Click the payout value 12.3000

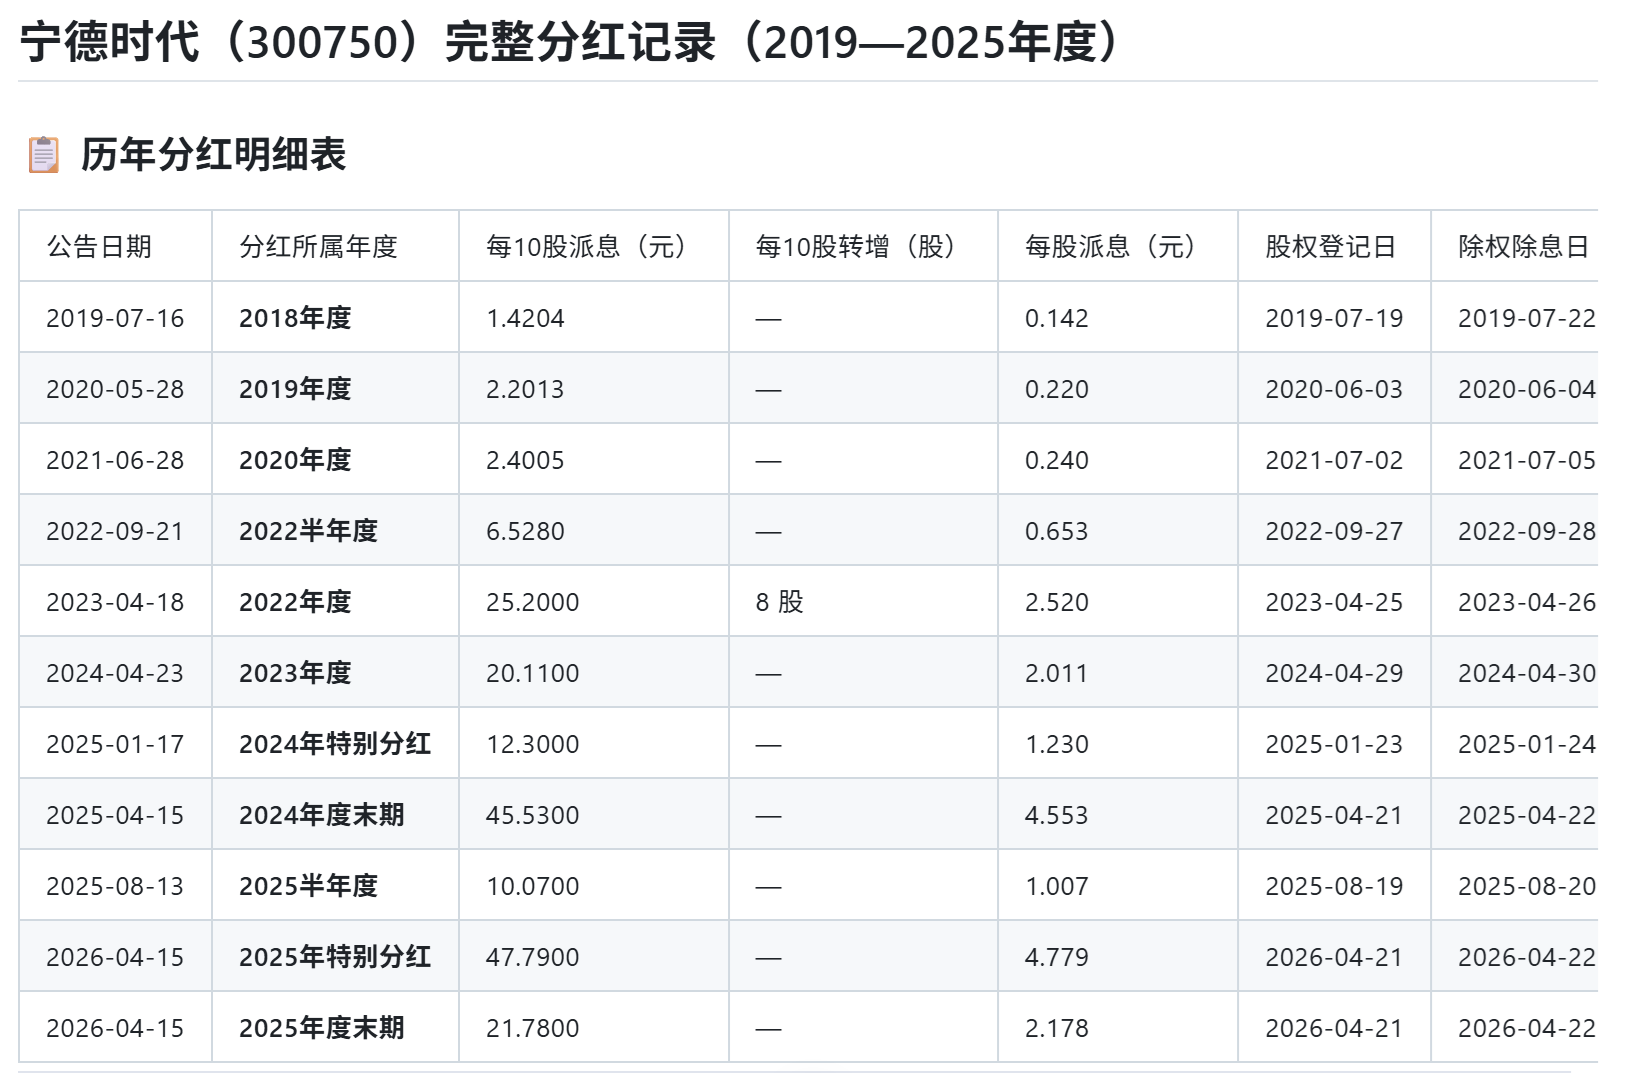click(x=532, y=744)
